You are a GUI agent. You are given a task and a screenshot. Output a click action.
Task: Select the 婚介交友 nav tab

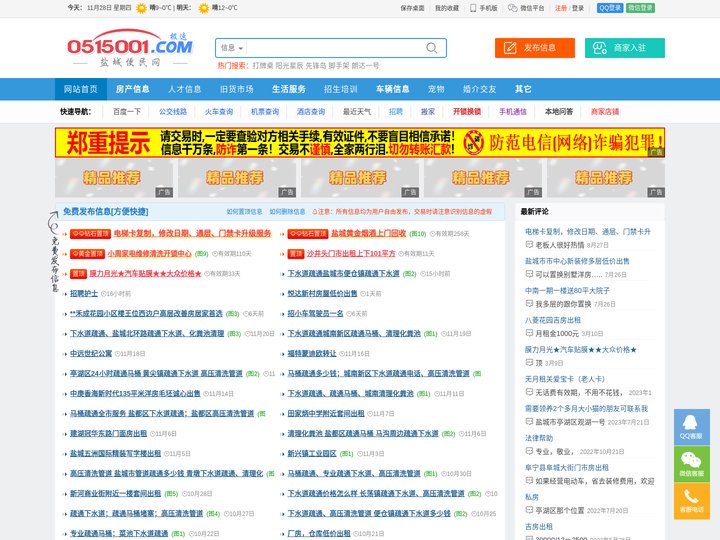(479, 89)
